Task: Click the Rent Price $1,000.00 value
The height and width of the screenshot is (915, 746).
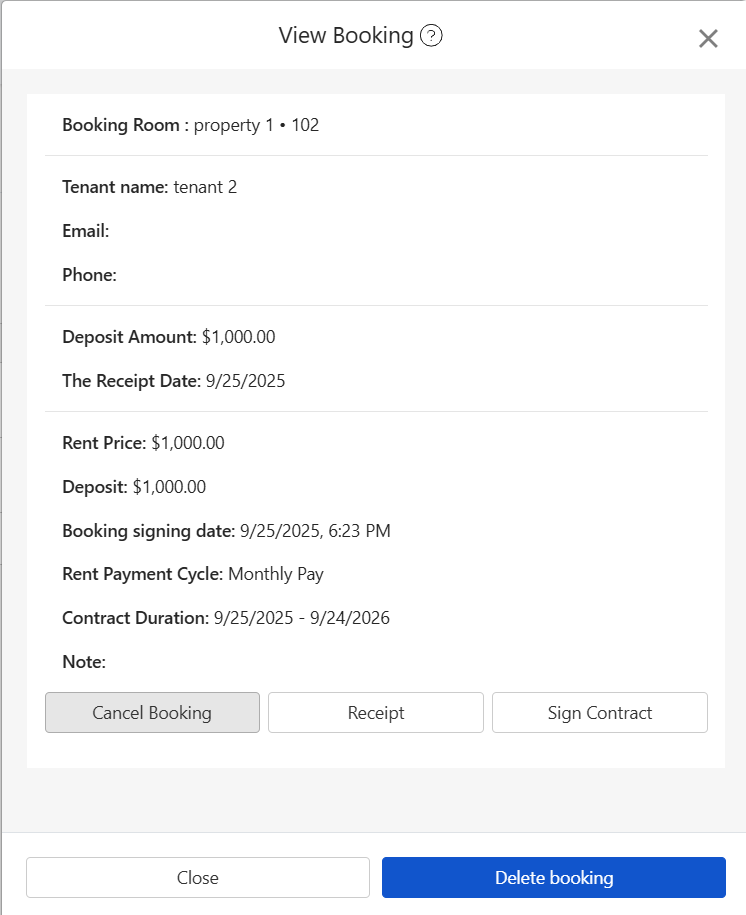Action: pos(188,443)
